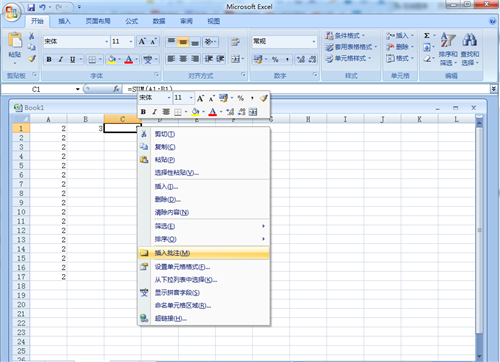Click the Office button in the top-left corner
Image resolution: width=500 pixels, height=362 pixels.
point(12,12)
